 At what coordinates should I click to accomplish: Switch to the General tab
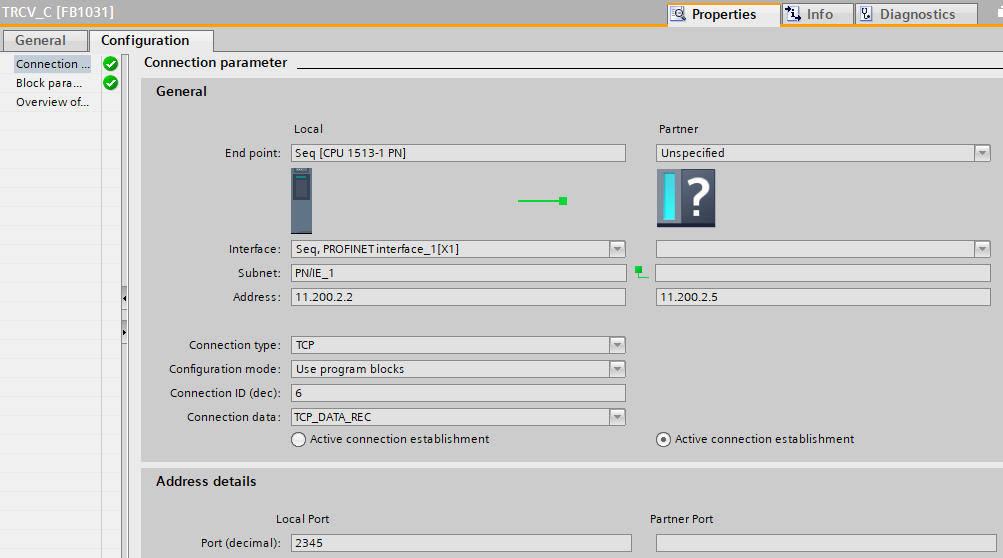(x=41, y=41)
